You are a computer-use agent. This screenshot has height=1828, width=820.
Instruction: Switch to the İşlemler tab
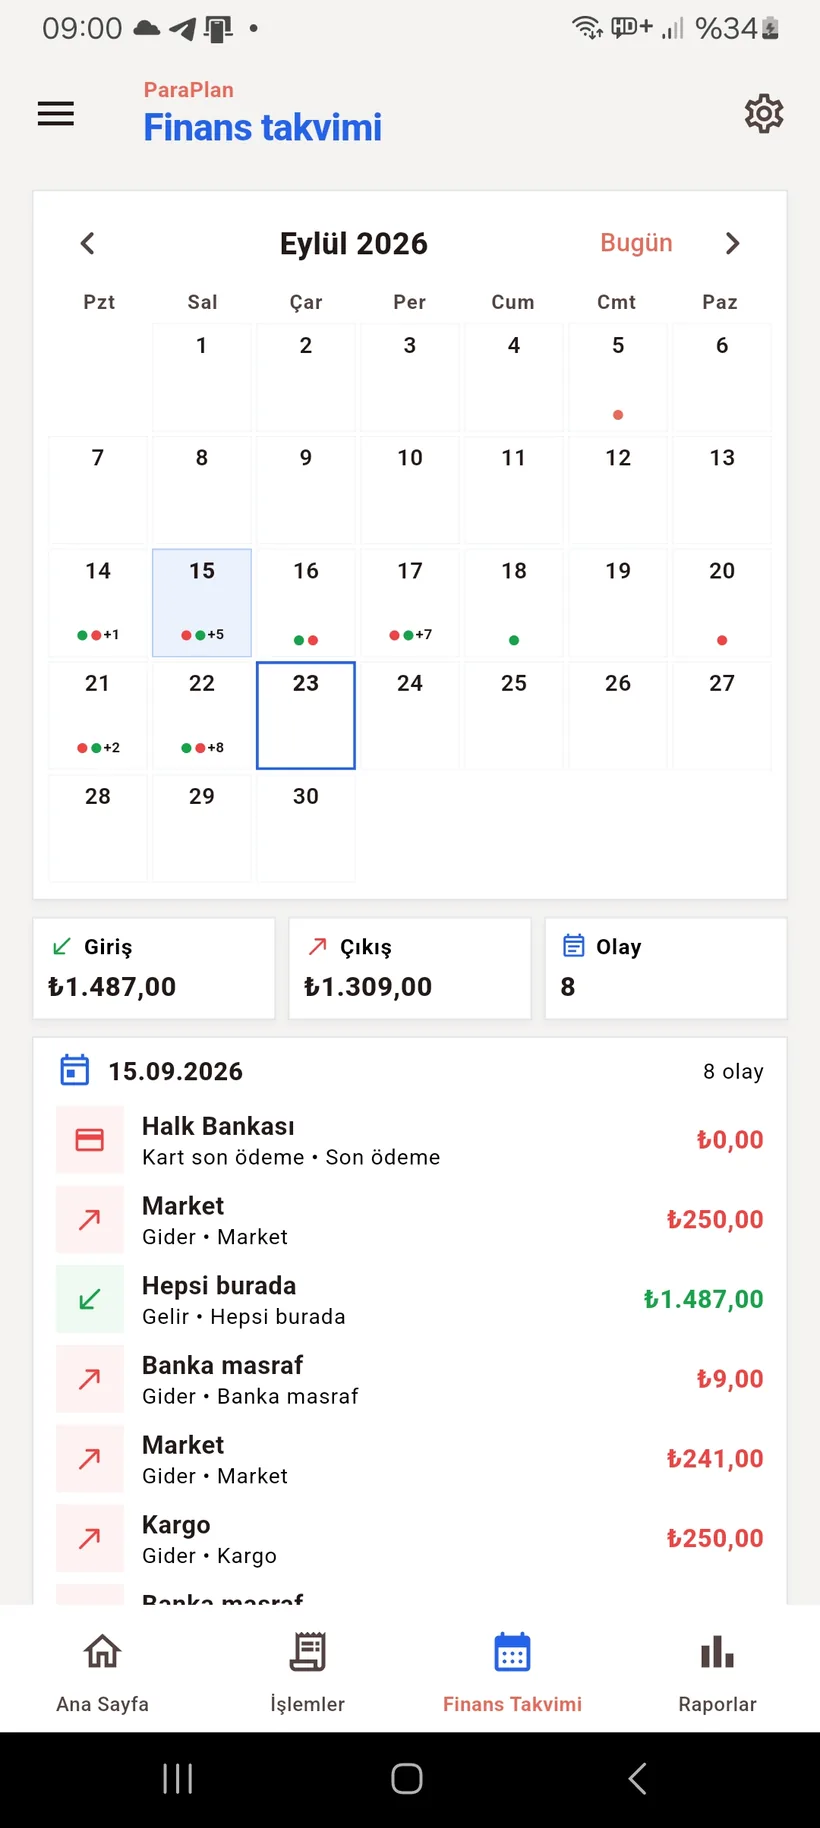coord(308,1670)
